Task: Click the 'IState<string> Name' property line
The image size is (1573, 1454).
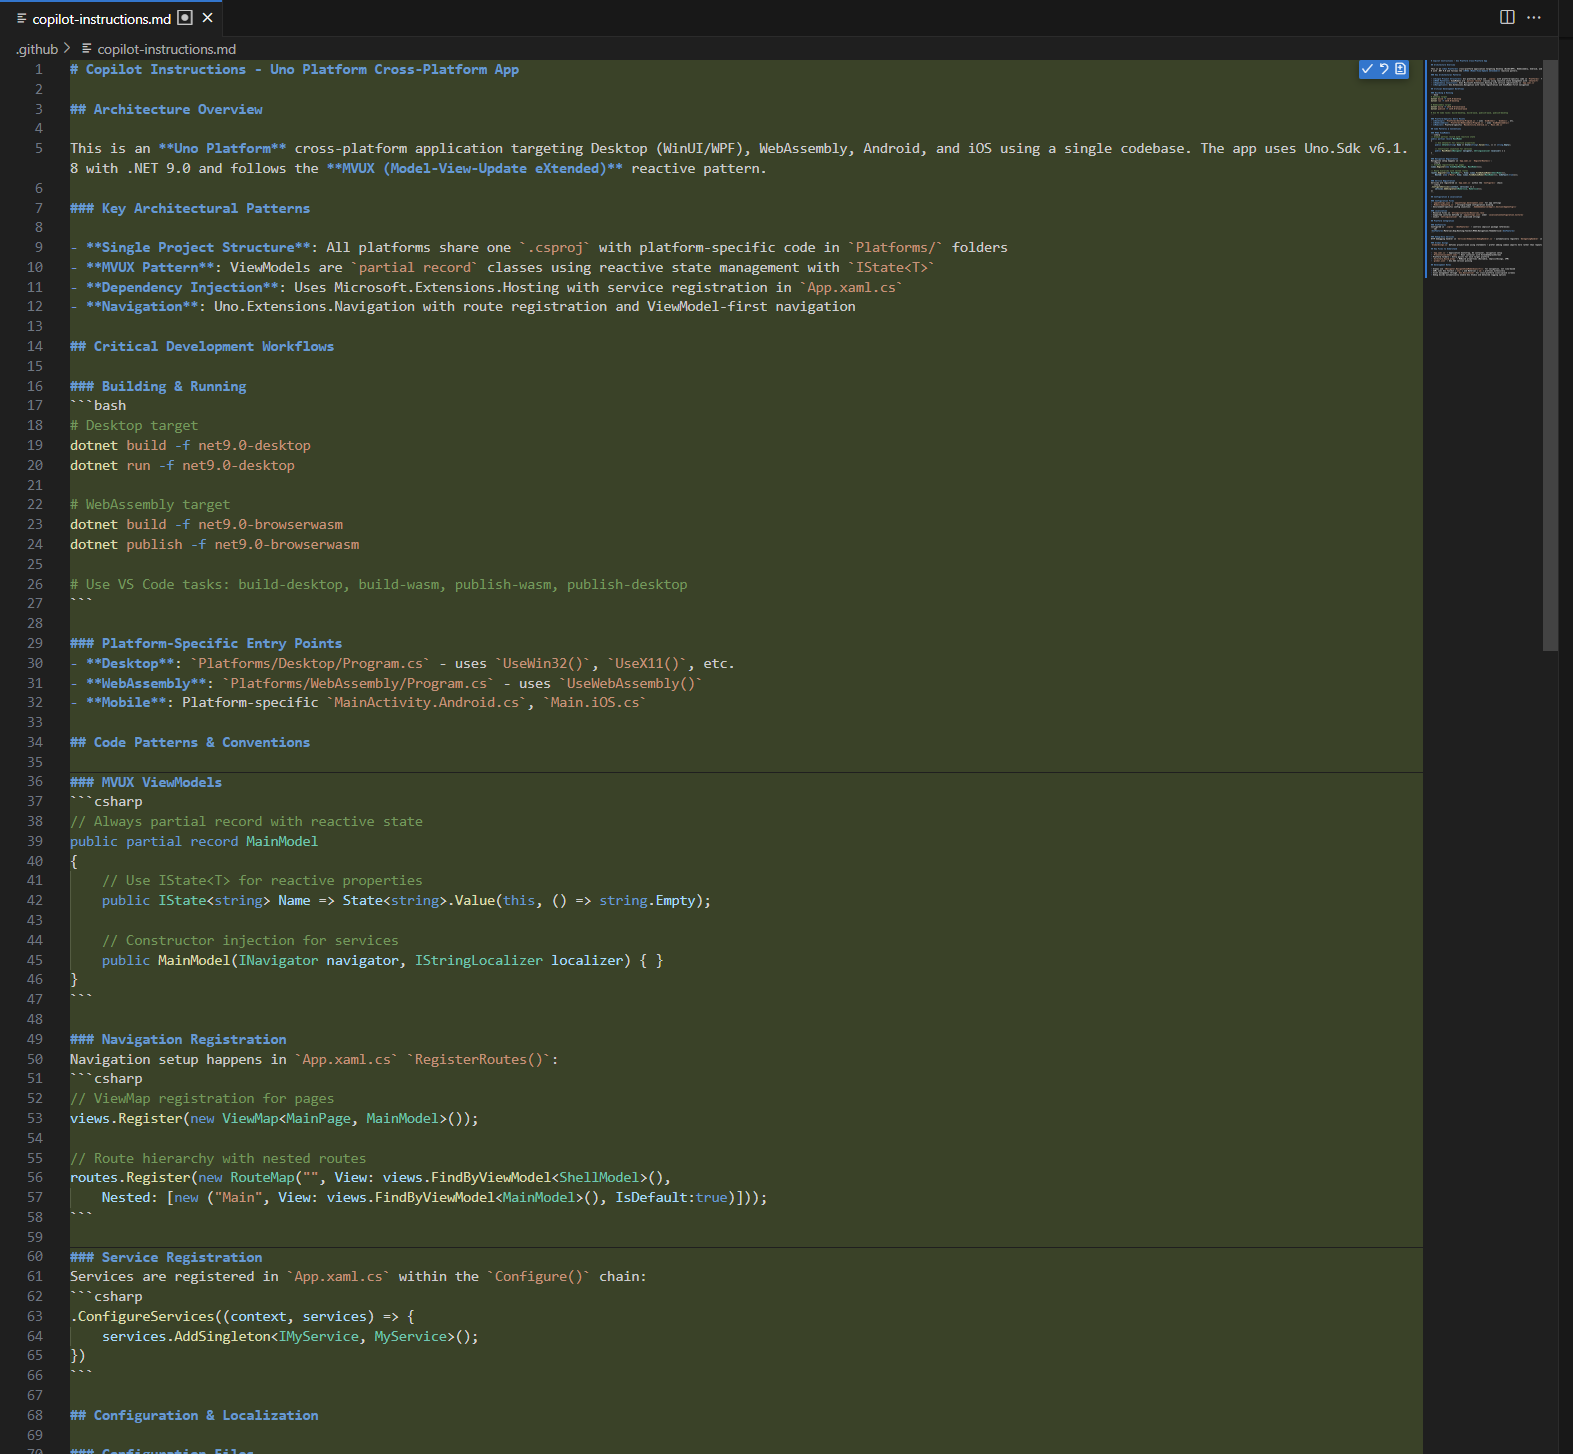Action: [x=406, y=900]
